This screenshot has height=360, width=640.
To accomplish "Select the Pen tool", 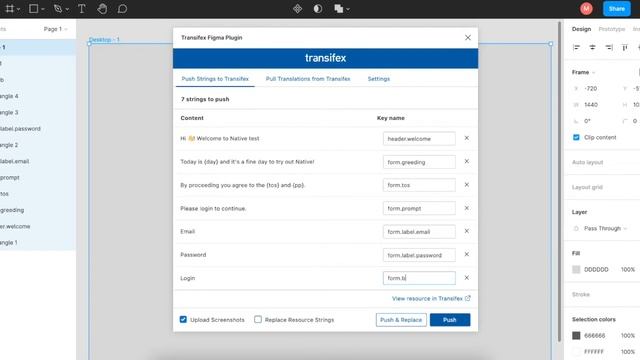I will pyautogui.click(x=58, y=9).
